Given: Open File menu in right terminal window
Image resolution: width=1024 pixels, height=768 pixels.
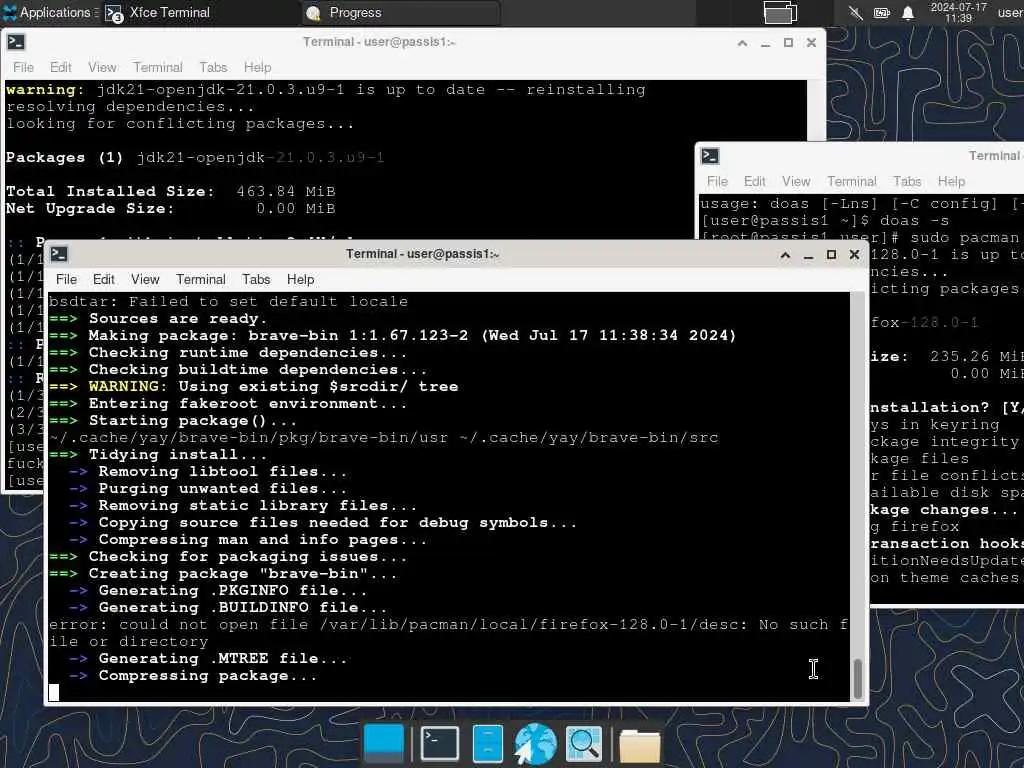Looking at the screenshot, I should click(x=717, y=182).
